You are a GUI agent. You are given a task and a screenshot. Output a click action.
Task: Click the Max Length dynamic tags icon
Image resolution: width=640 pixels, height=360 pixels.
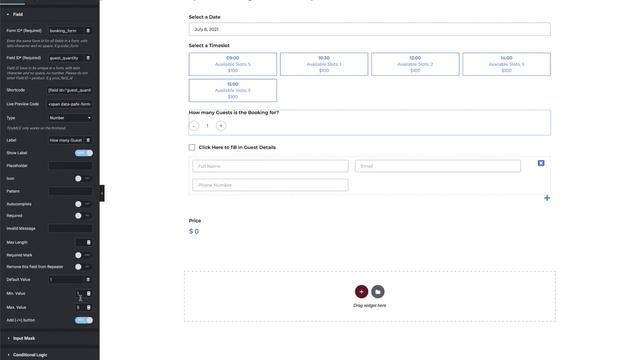click(89, 242)
